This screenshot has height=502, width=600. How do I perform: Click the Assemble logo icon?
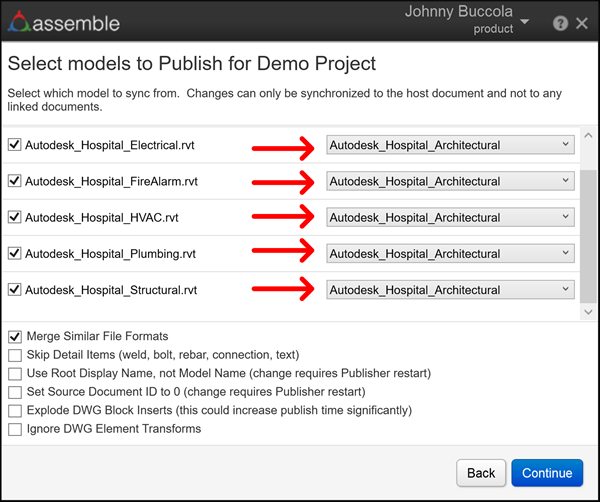click(19, 21)
